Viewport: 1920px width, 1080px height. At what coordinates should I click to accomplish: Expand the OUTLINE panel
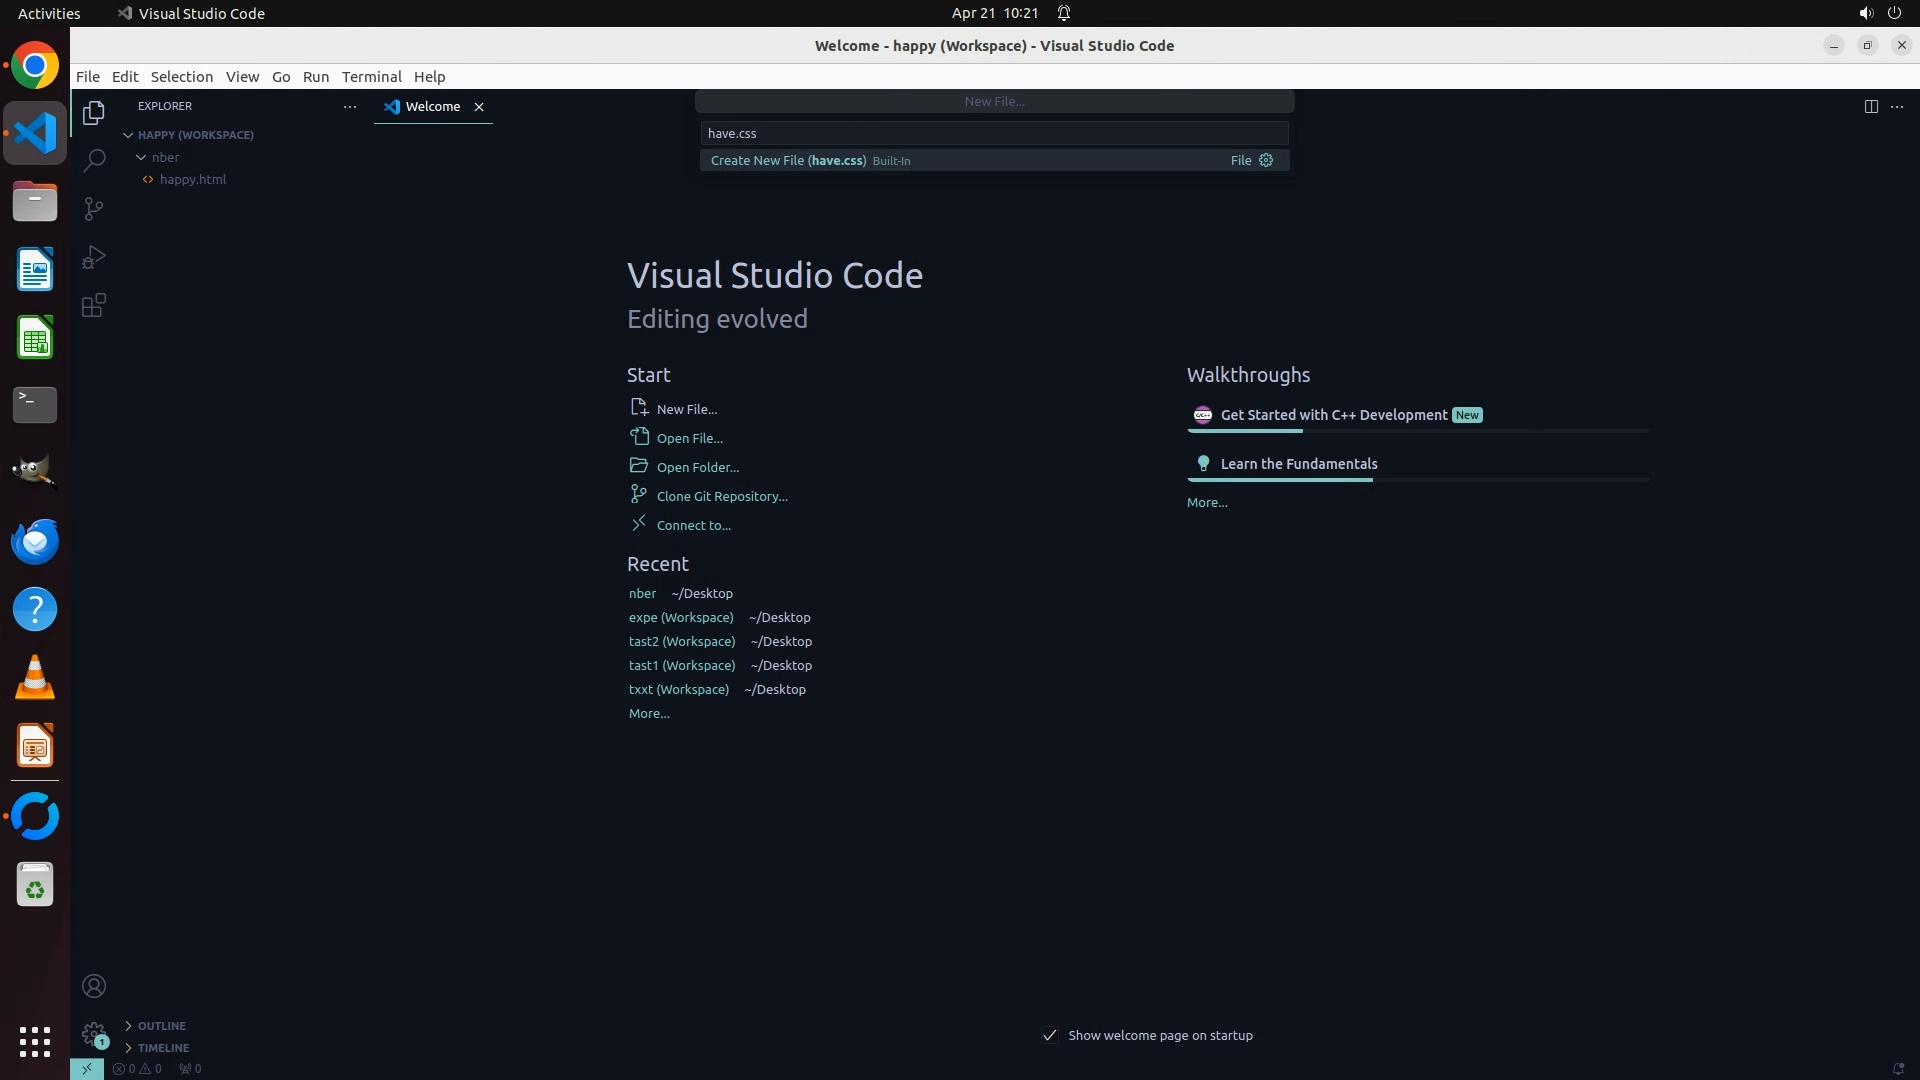pyautogui.click(x=161, y=1026)
